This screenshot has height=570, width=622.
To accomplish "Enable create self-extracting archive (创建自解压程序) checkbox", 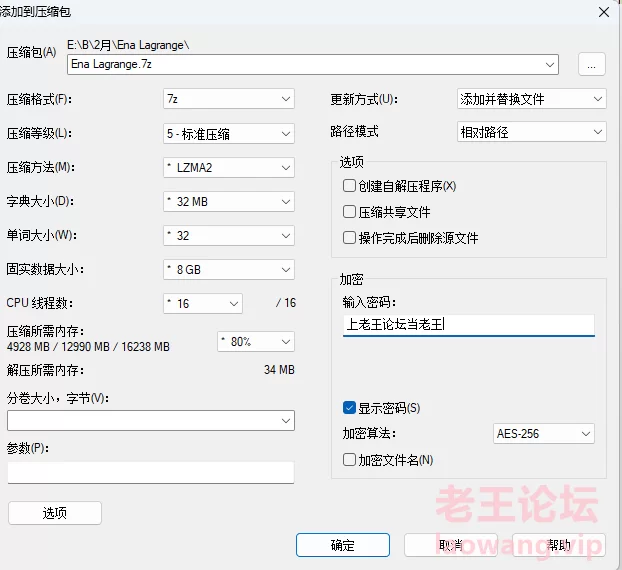I will (x=349, y=186).
